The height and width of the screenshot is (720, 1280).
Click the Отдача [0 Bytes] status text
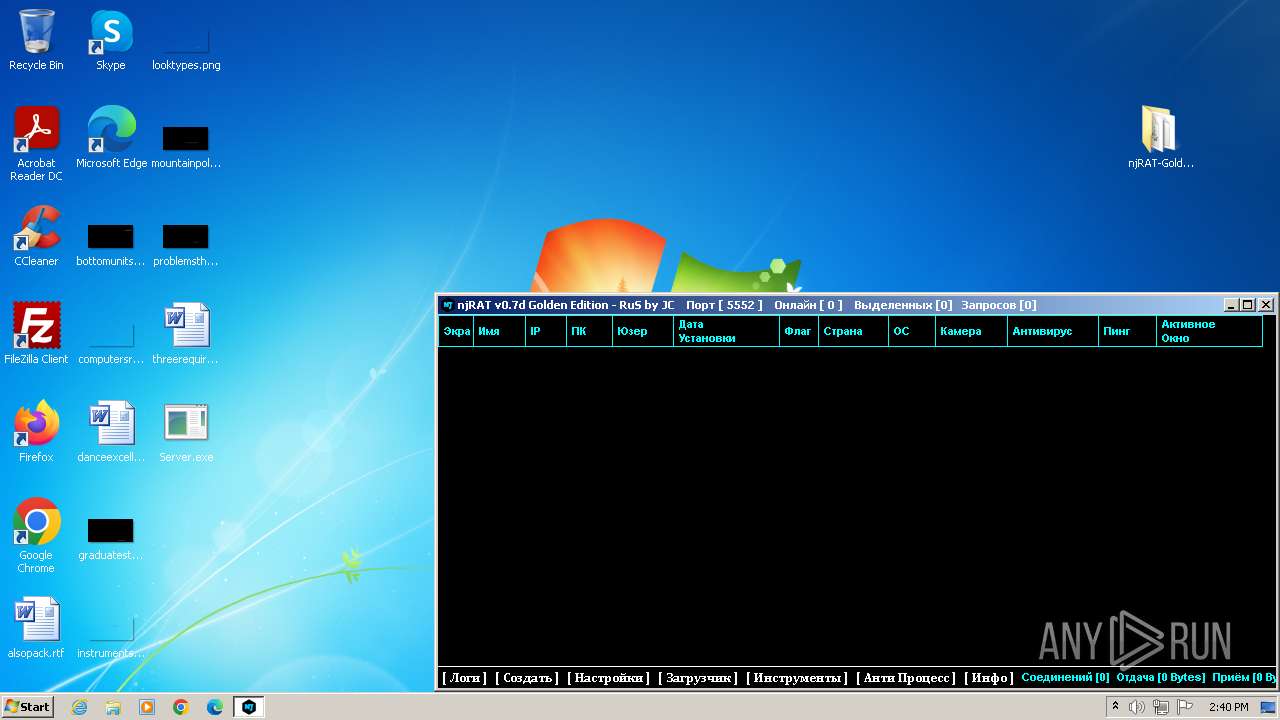(x=1161, y=677)
